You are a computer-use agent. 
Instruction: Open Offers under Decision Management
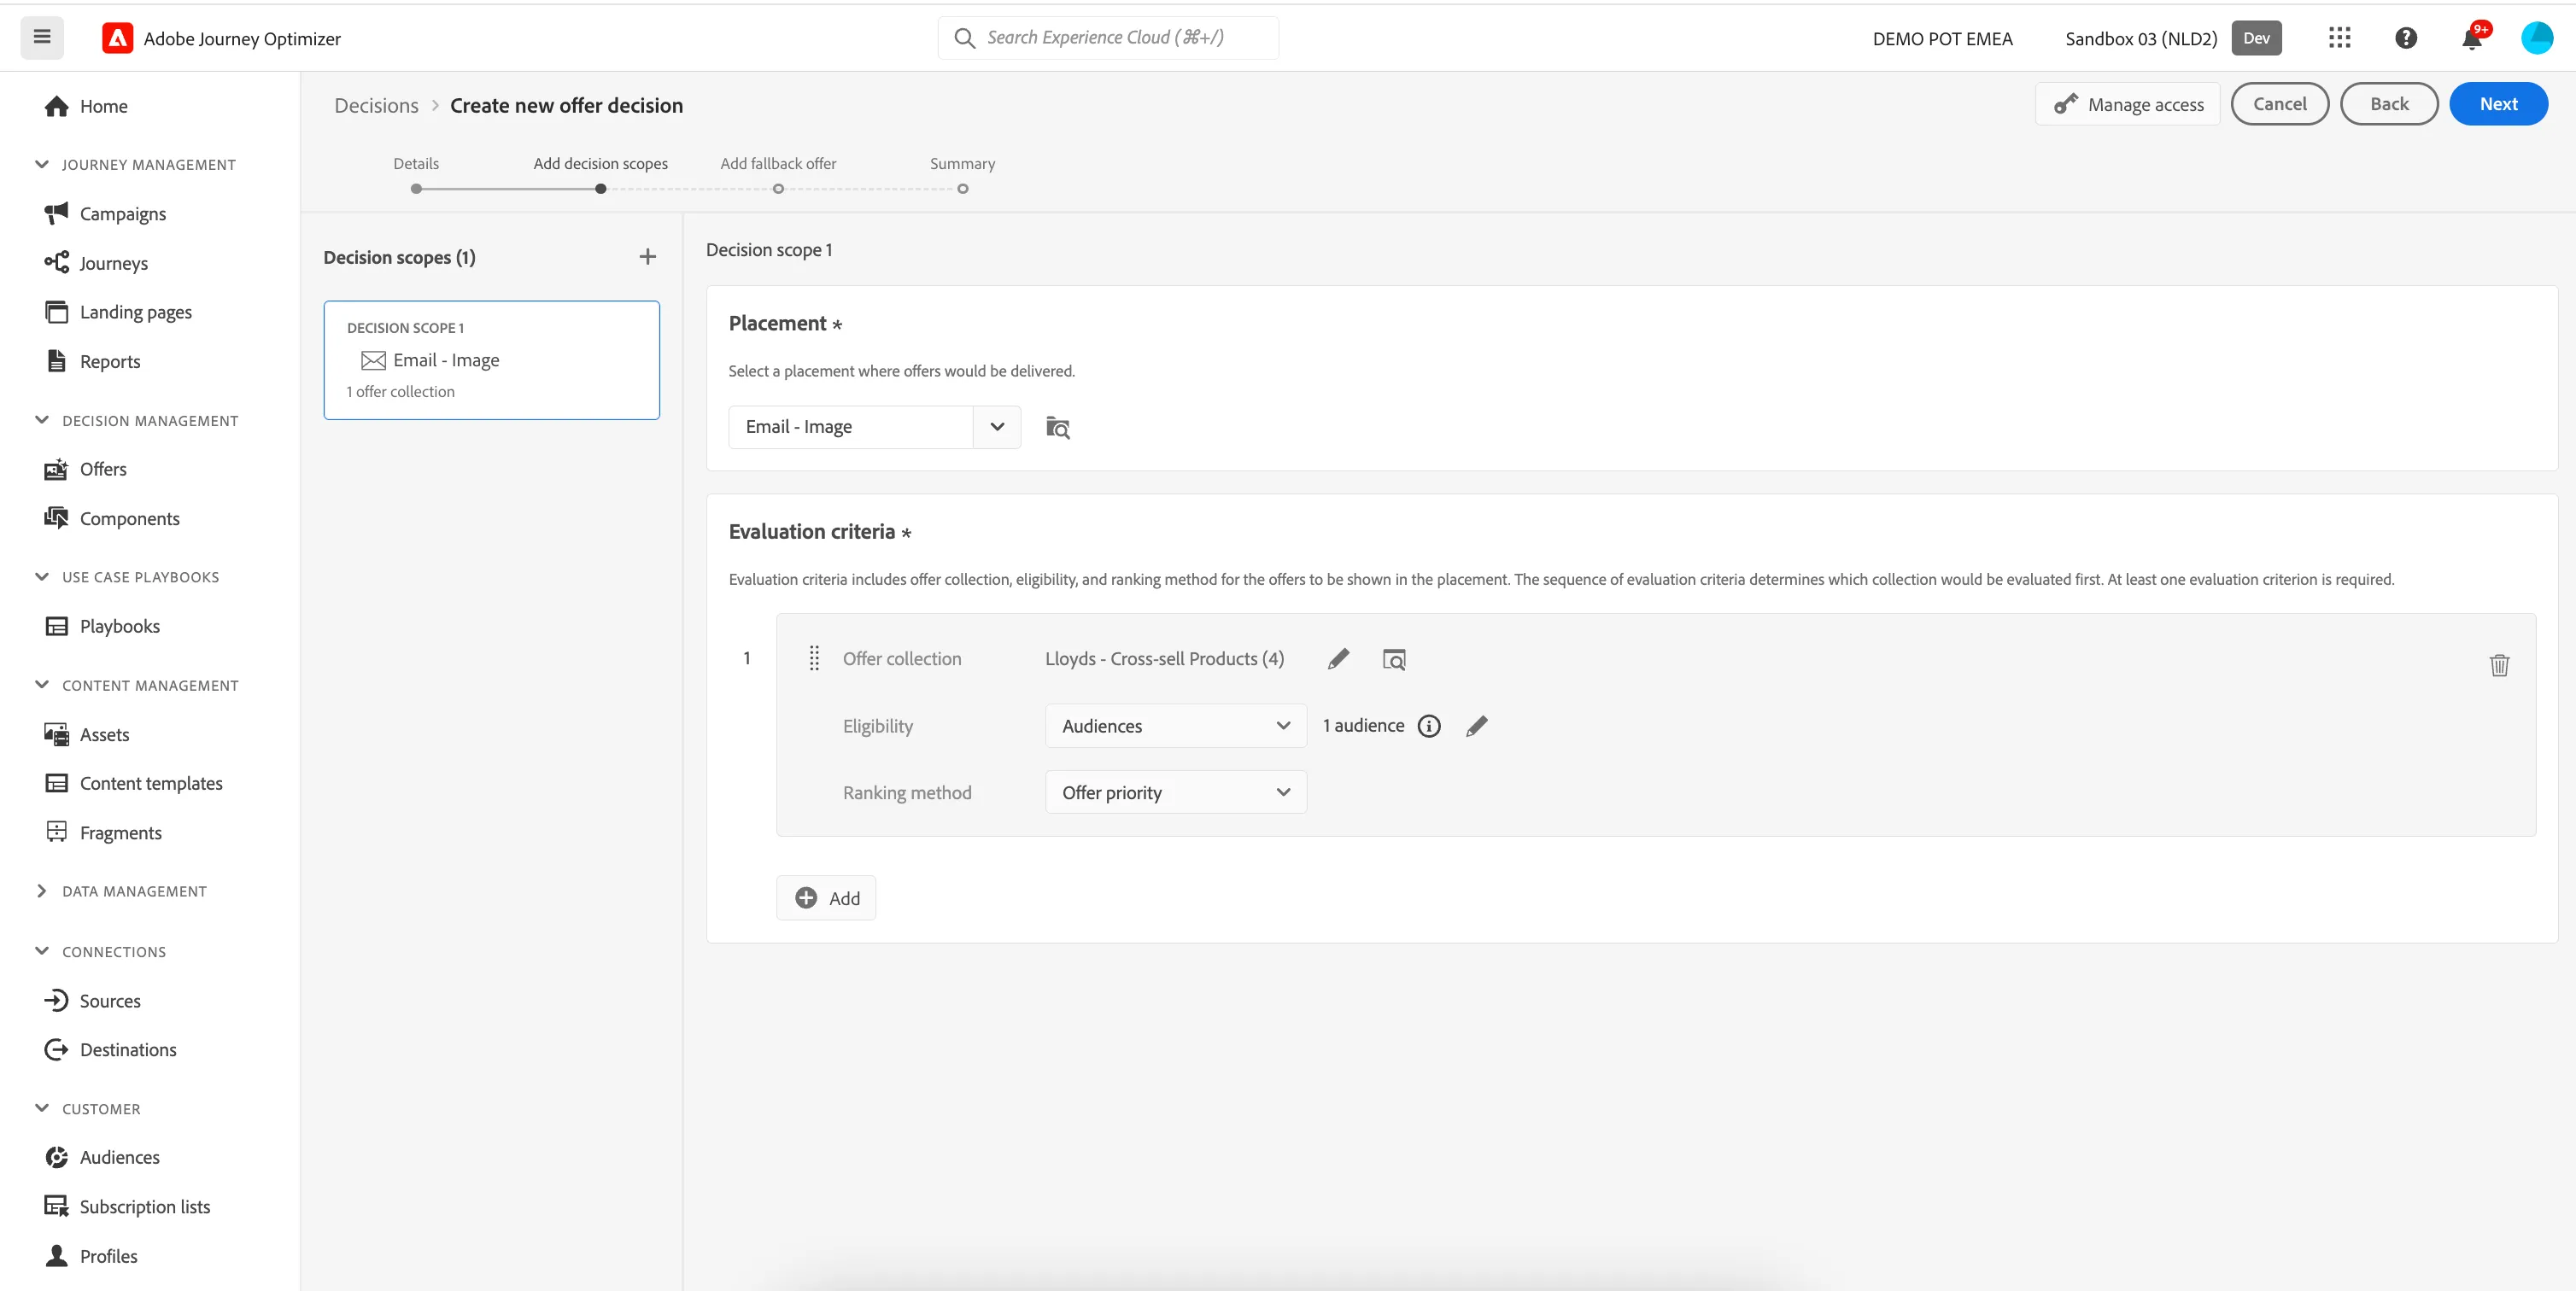(x=102, y=469)
